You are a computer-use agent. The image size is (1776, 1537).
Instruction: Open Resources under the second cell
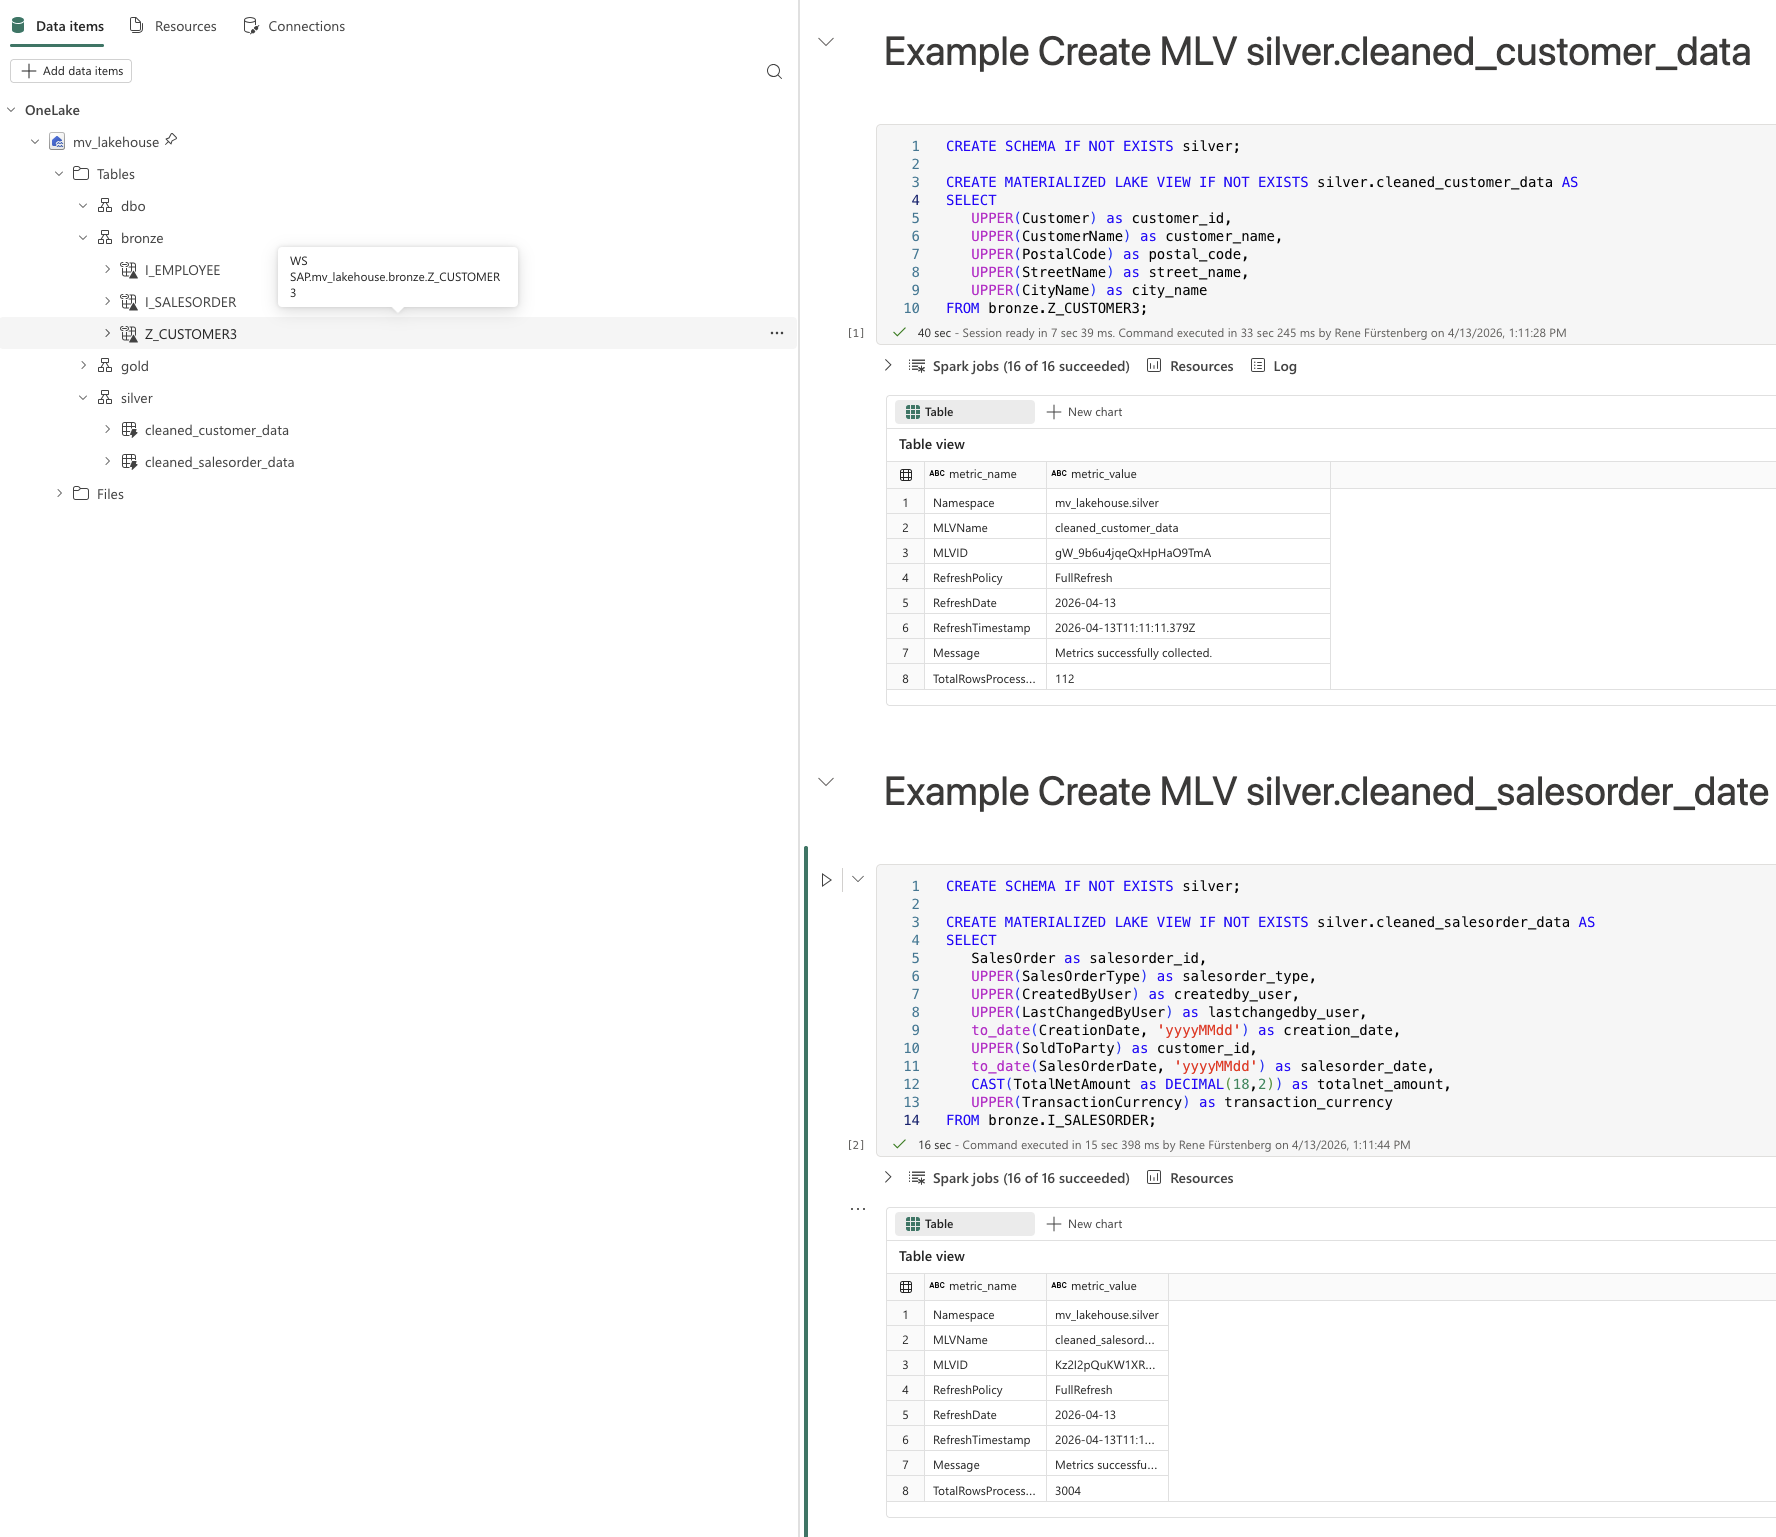(1190, 1178)
